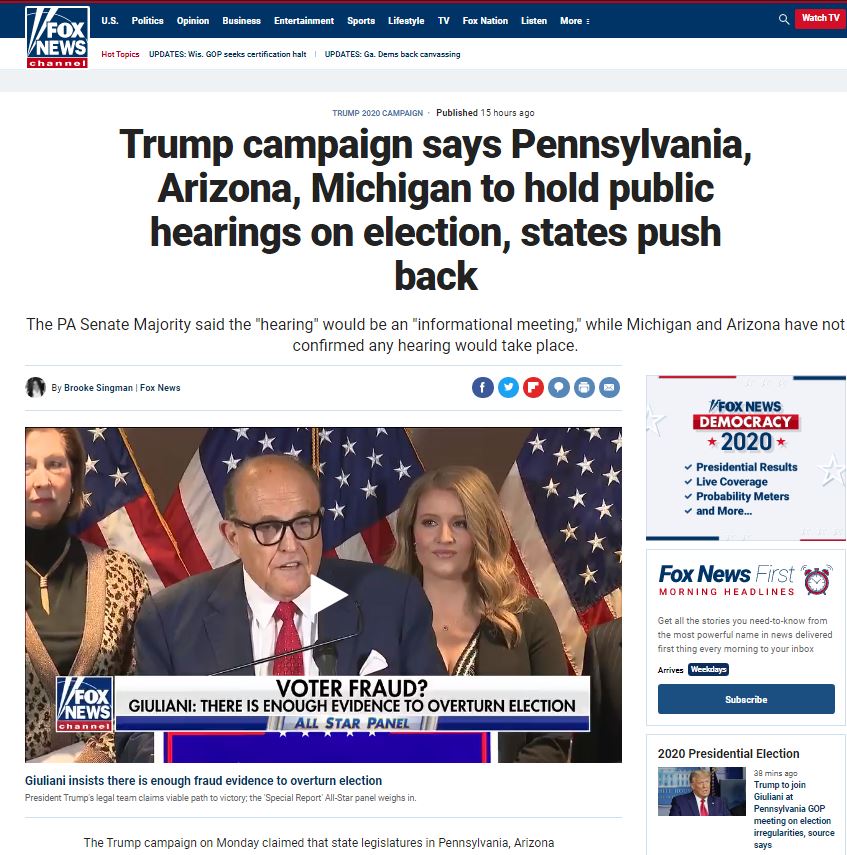Share article via Twitter bird icon
This screenshot has height=855, width=847.
(x=508, y=388)
